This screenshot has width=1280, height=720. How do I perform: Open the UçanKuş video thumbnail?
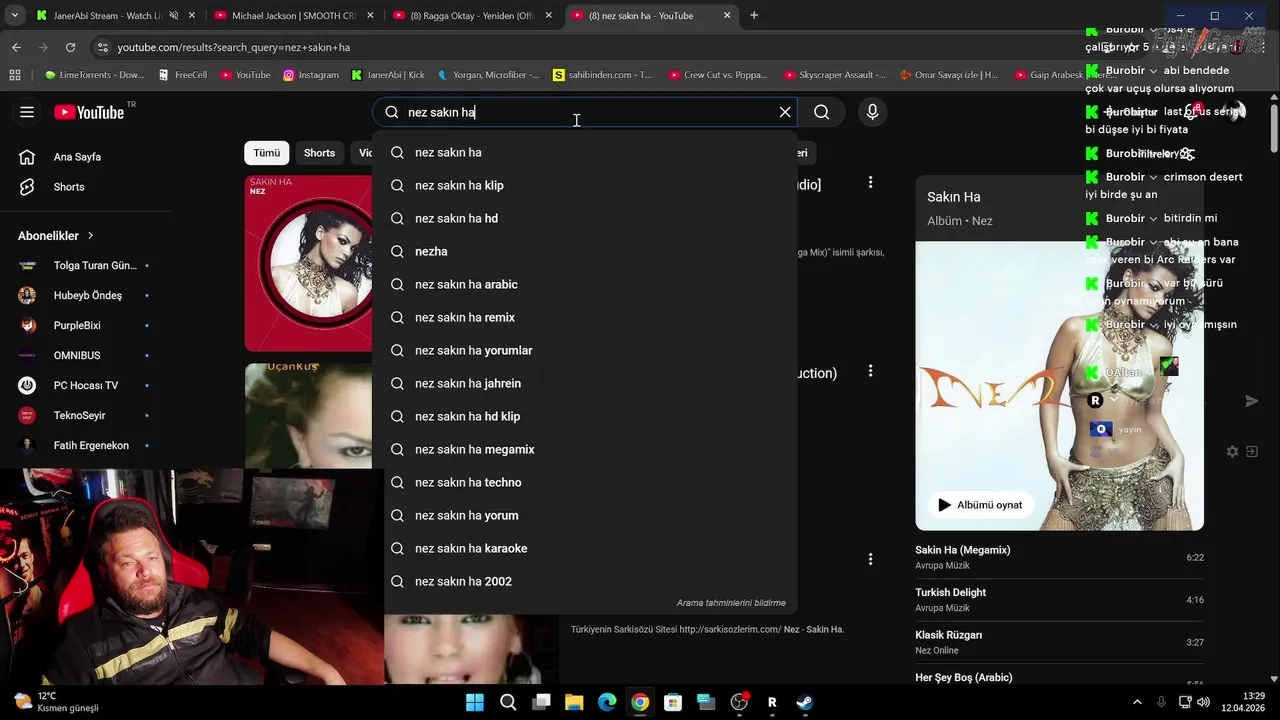pyautogui.click(x=308, y=415)
